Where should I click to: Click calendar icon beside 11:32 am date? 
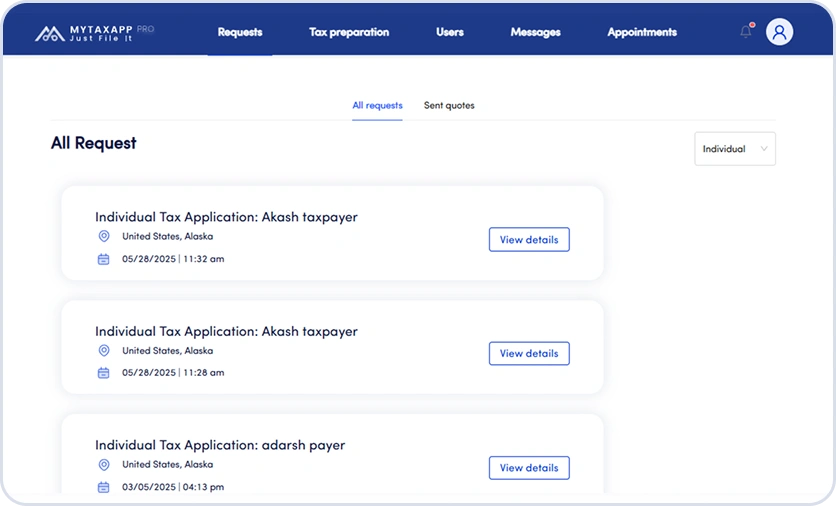103,259
